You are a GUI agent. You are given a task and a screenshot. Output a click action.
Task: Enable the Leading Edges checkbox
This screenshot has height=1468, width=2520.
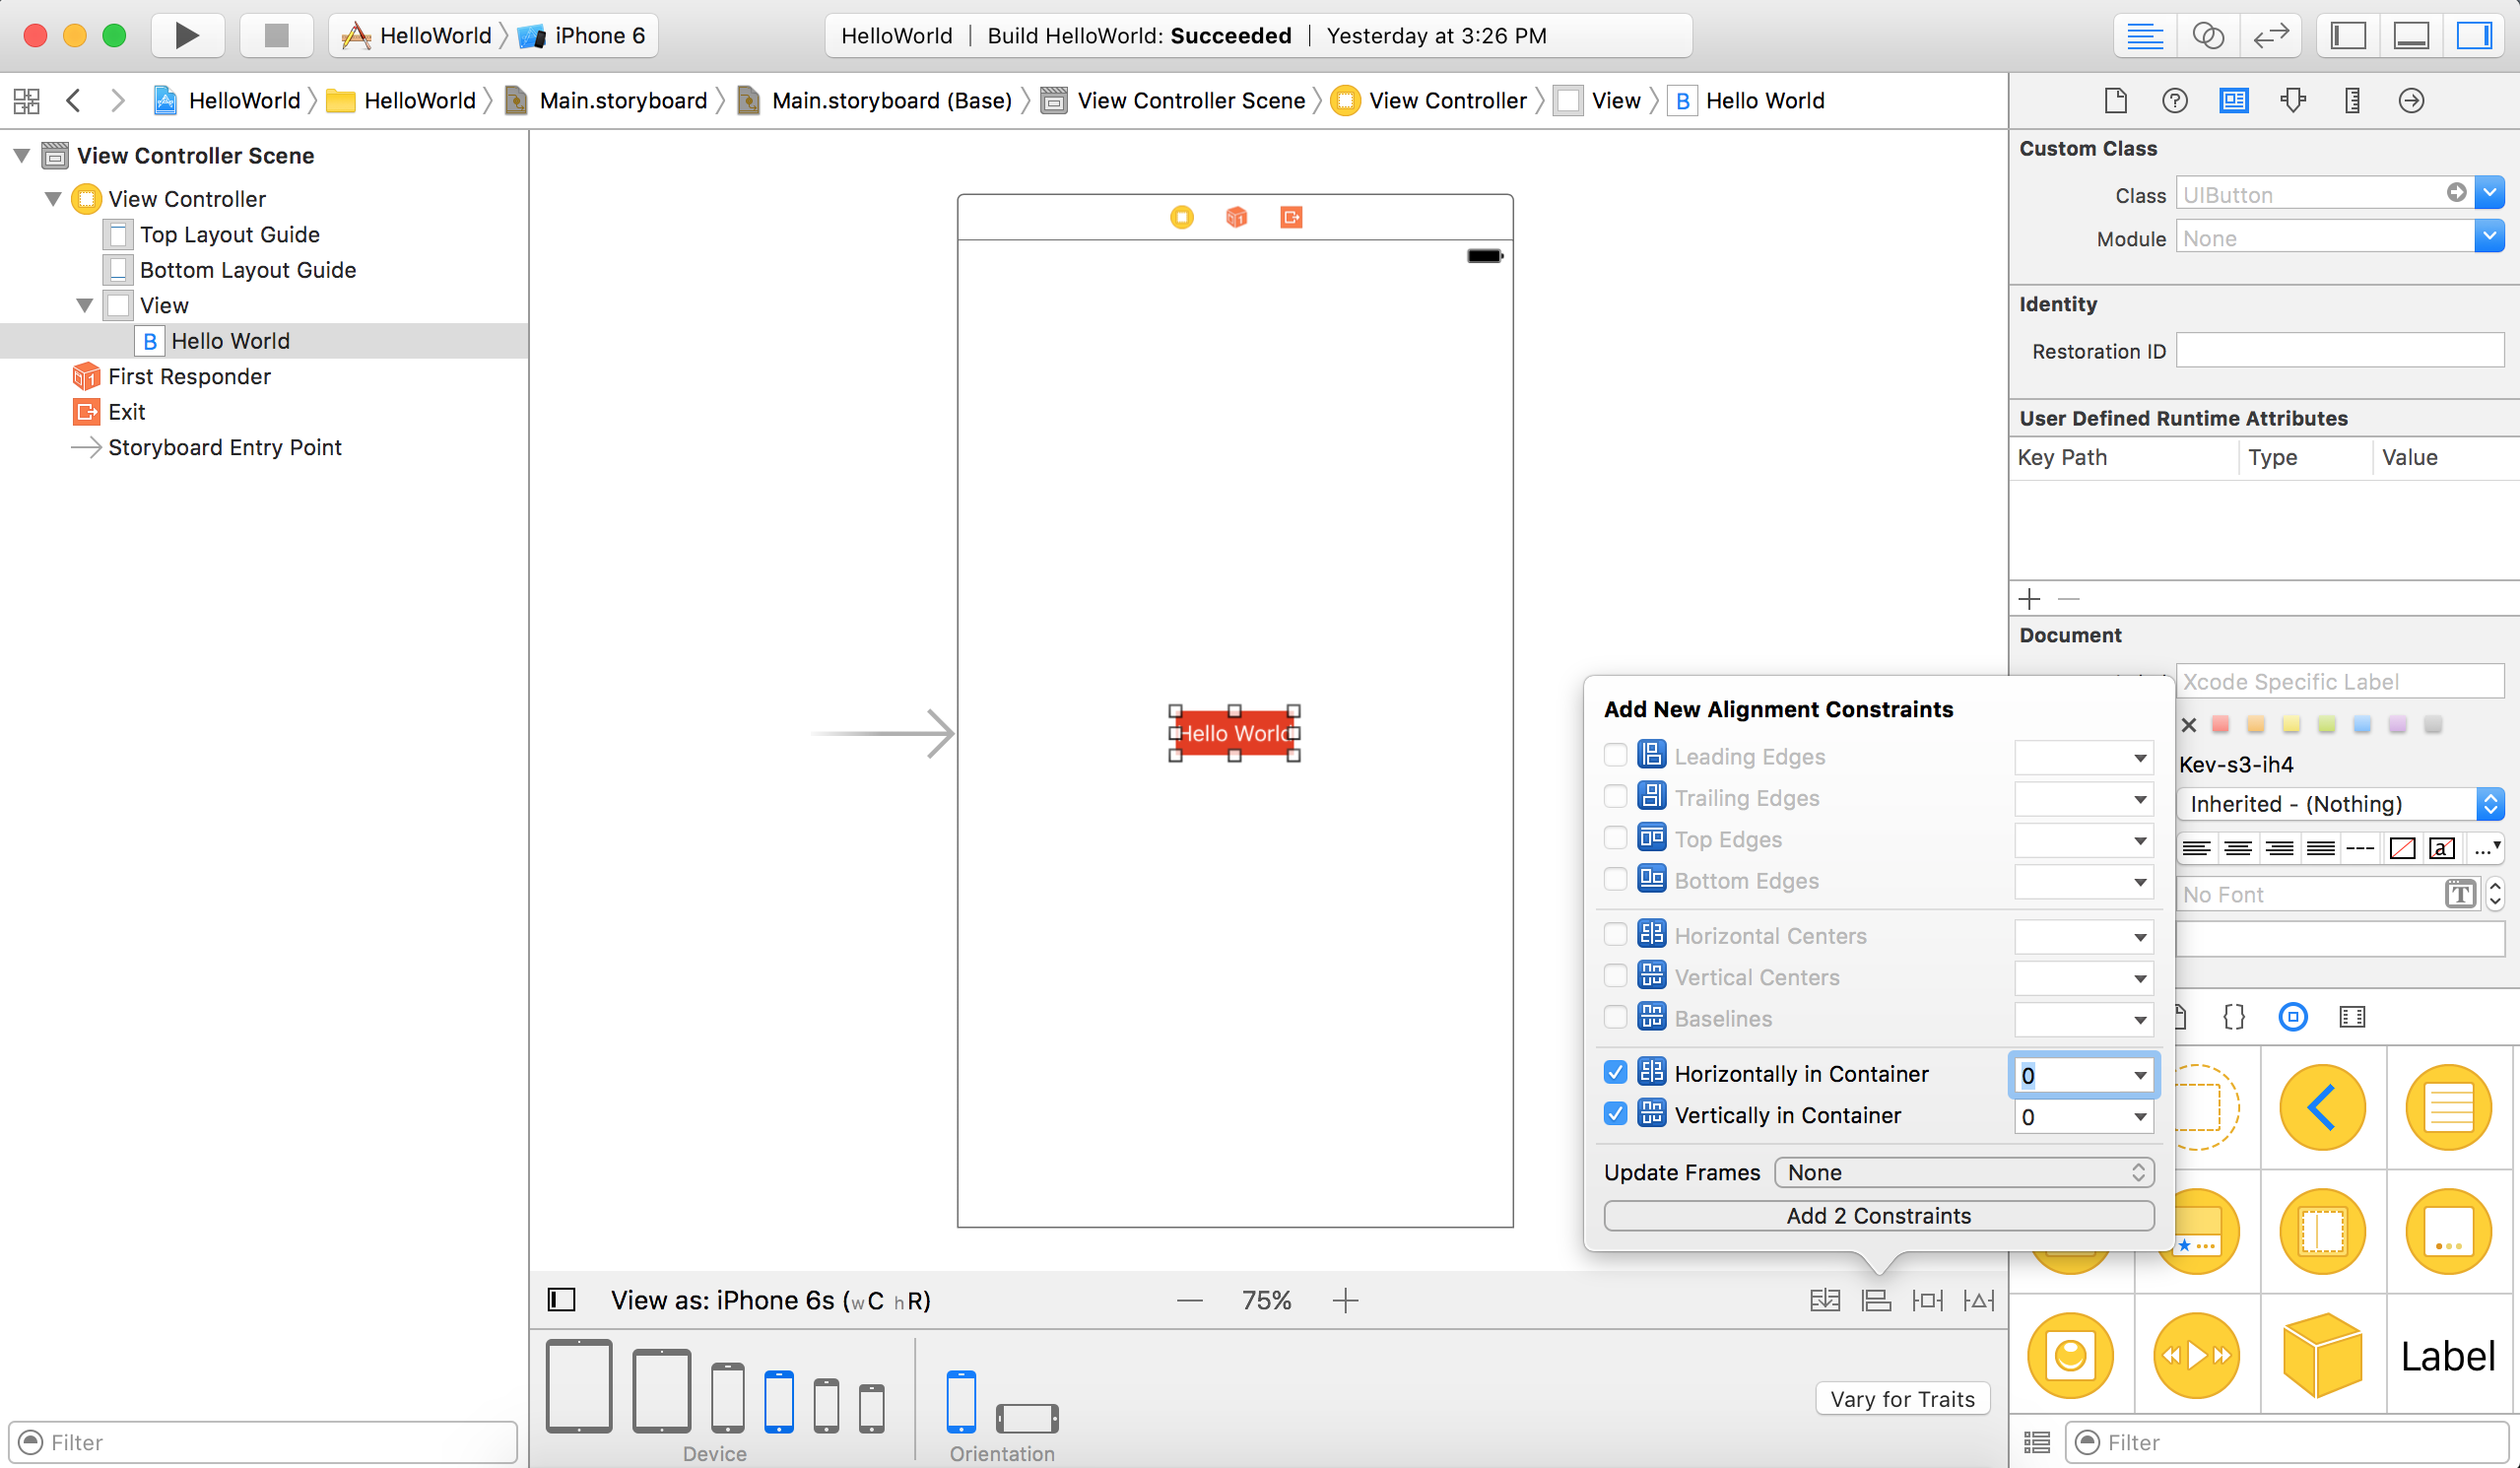1615,756
